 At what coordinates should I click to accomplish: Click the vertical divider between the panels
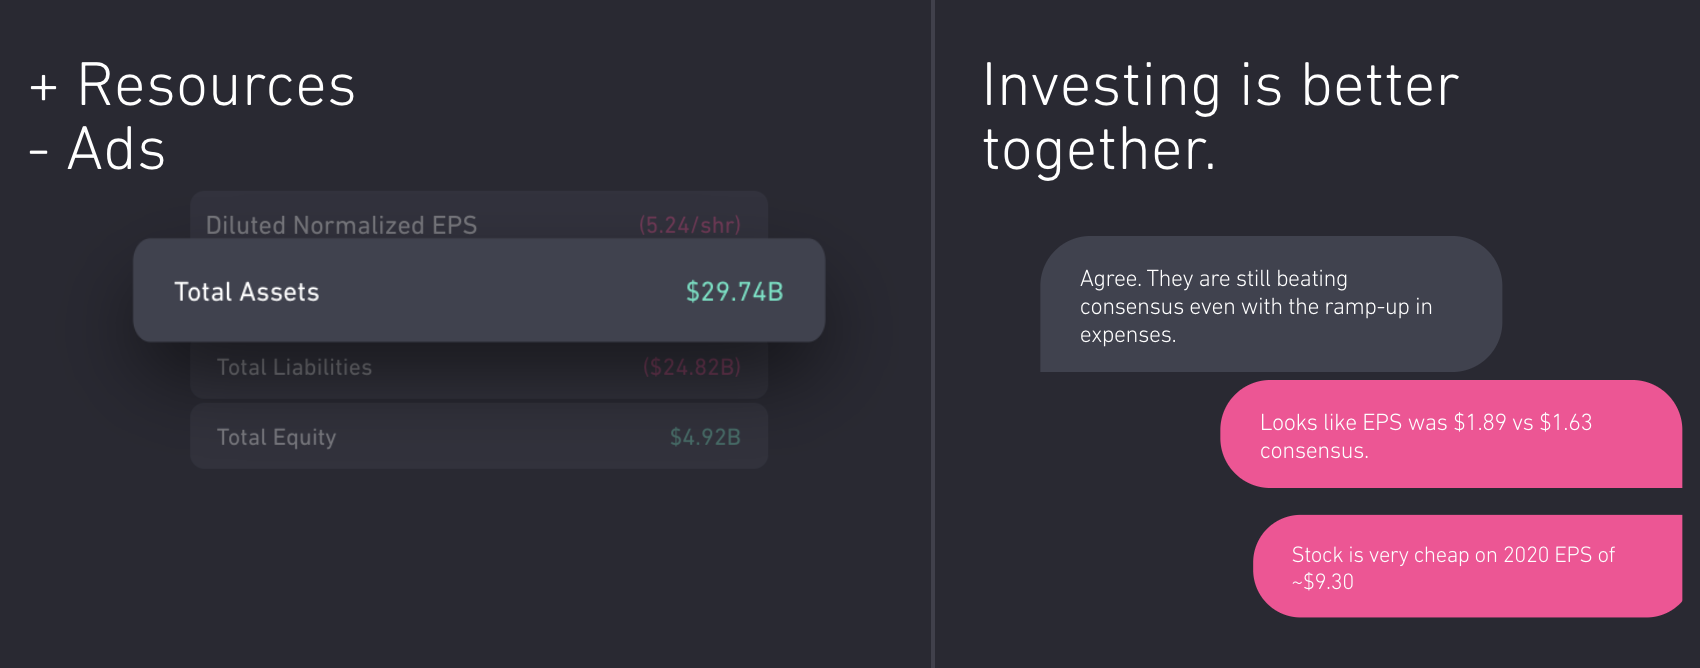point(933,334)
